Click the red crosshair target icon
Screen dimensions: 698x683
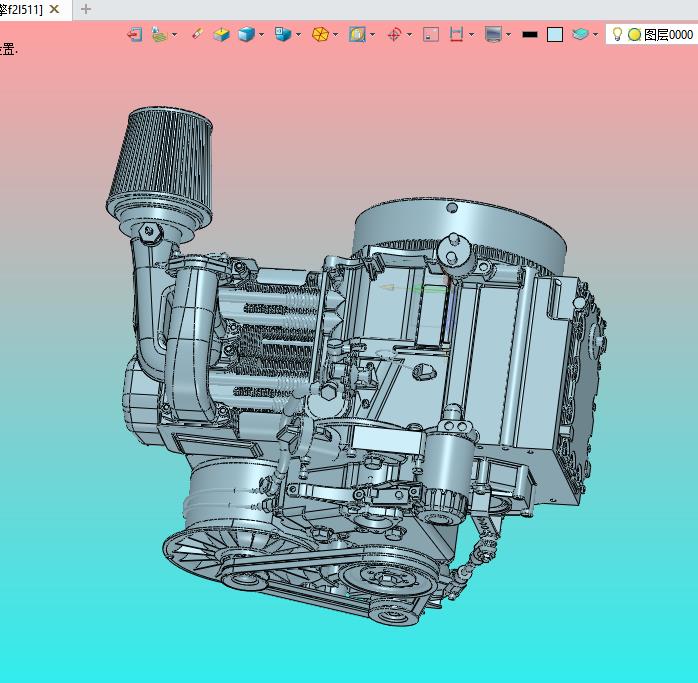tap(394, 34)
